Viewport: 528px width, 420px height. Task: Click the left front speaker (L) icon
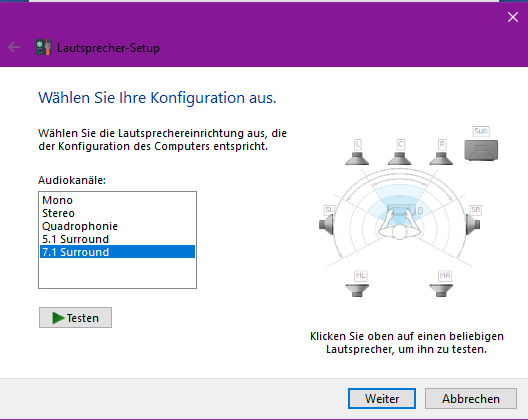[357, 158]
